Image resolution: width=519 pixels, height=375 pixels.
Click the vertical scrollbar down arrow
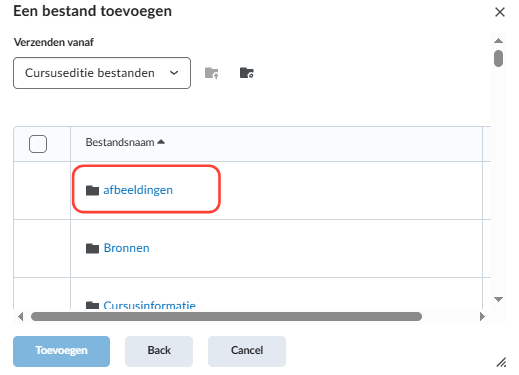point(498,299)
